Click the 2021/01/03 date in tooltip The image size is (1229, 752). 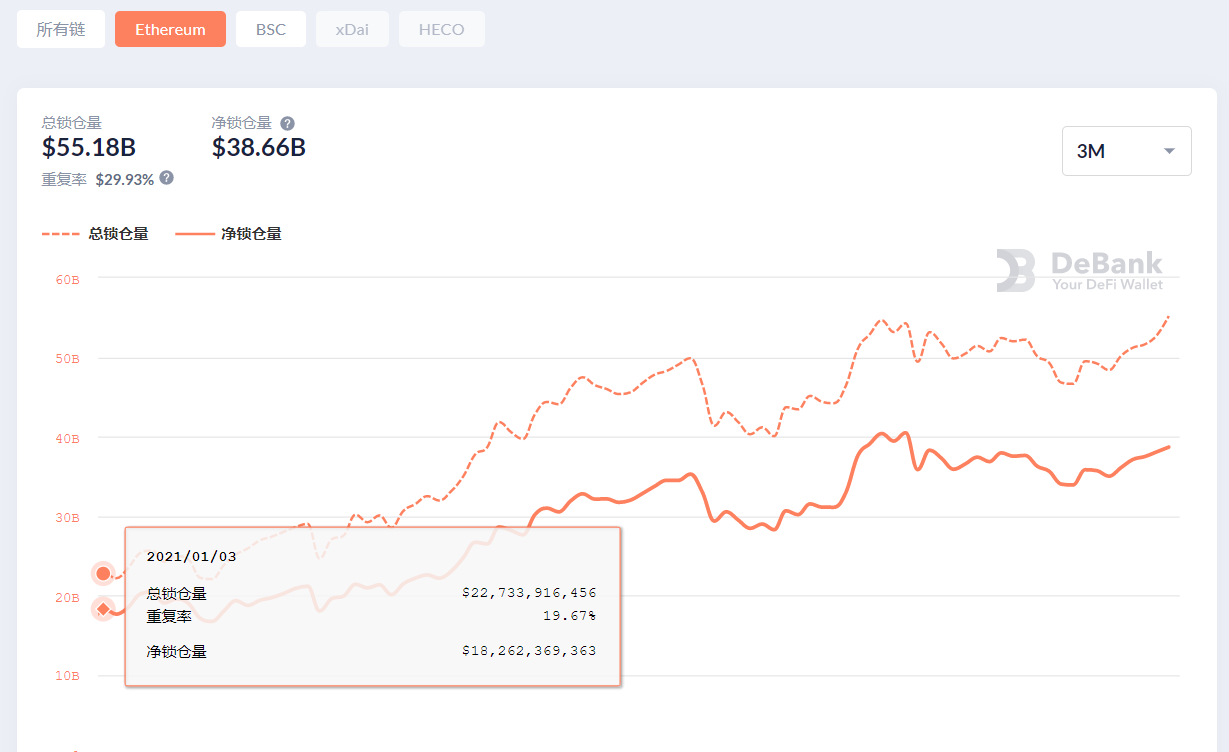pyautogui.click(x=191, y=556)
